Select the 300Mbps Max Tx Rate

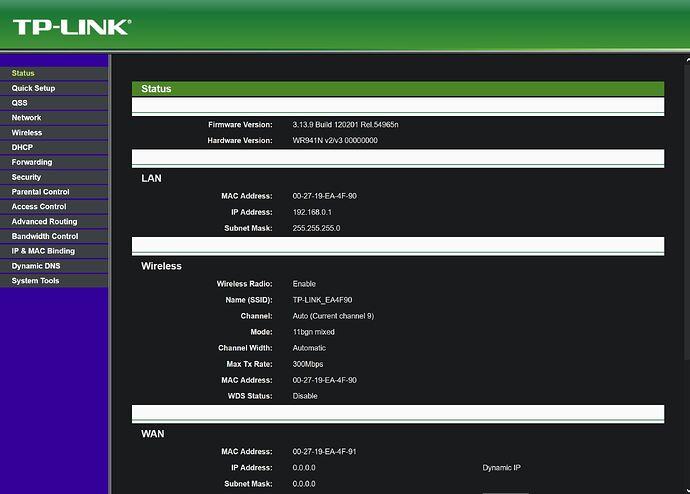(308, 364)
